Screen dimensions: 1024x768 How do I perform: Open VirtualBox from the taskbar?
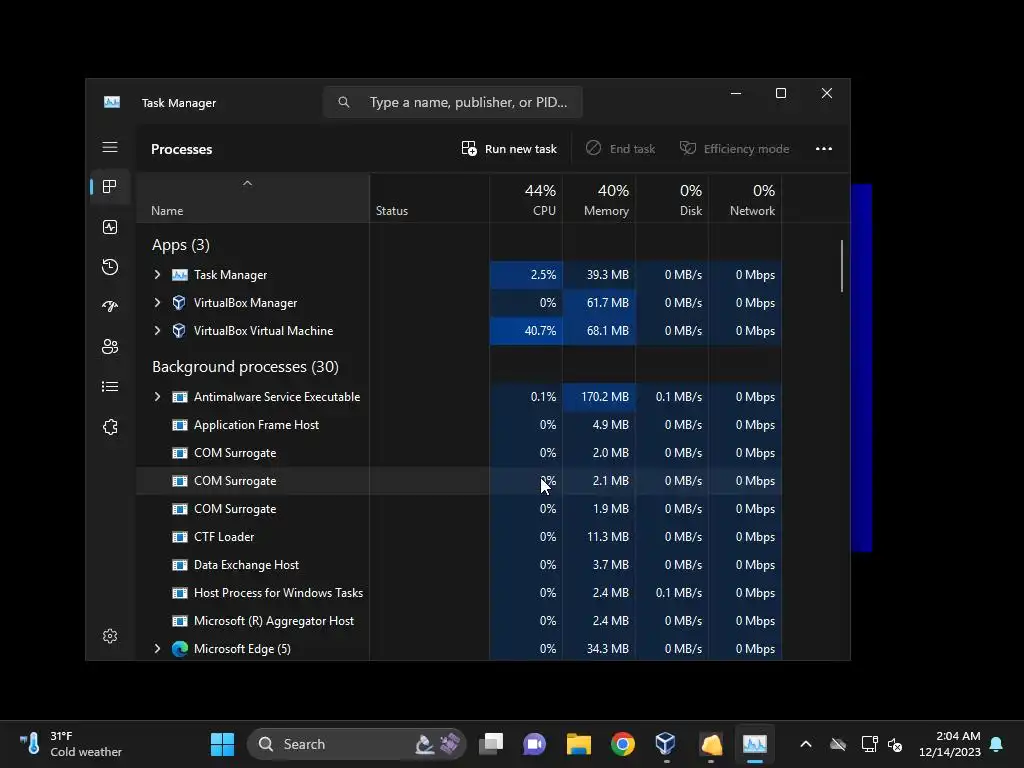click(665, 744)
